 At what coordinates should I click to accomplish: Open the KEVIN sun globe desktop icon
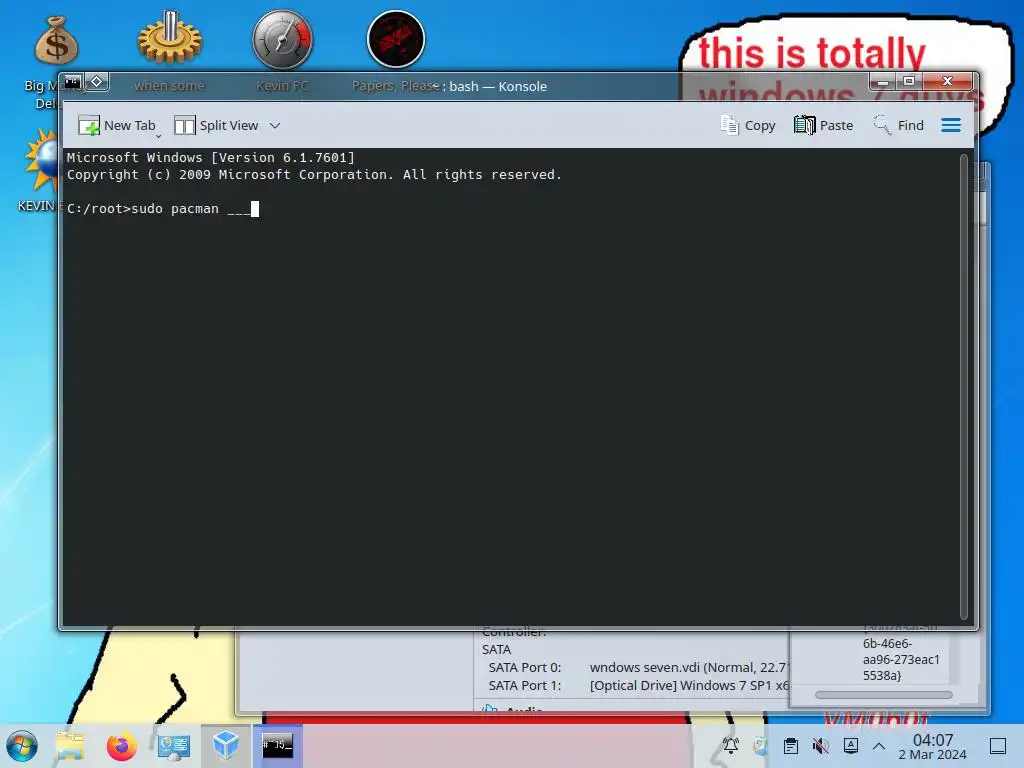pos(40,160)
